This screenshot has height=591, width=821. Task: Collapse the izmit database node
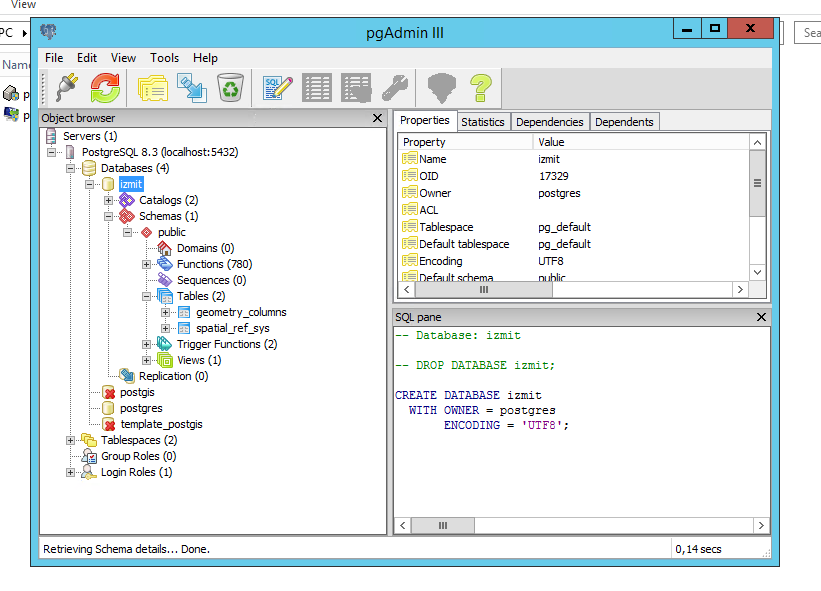pos(90,184)
